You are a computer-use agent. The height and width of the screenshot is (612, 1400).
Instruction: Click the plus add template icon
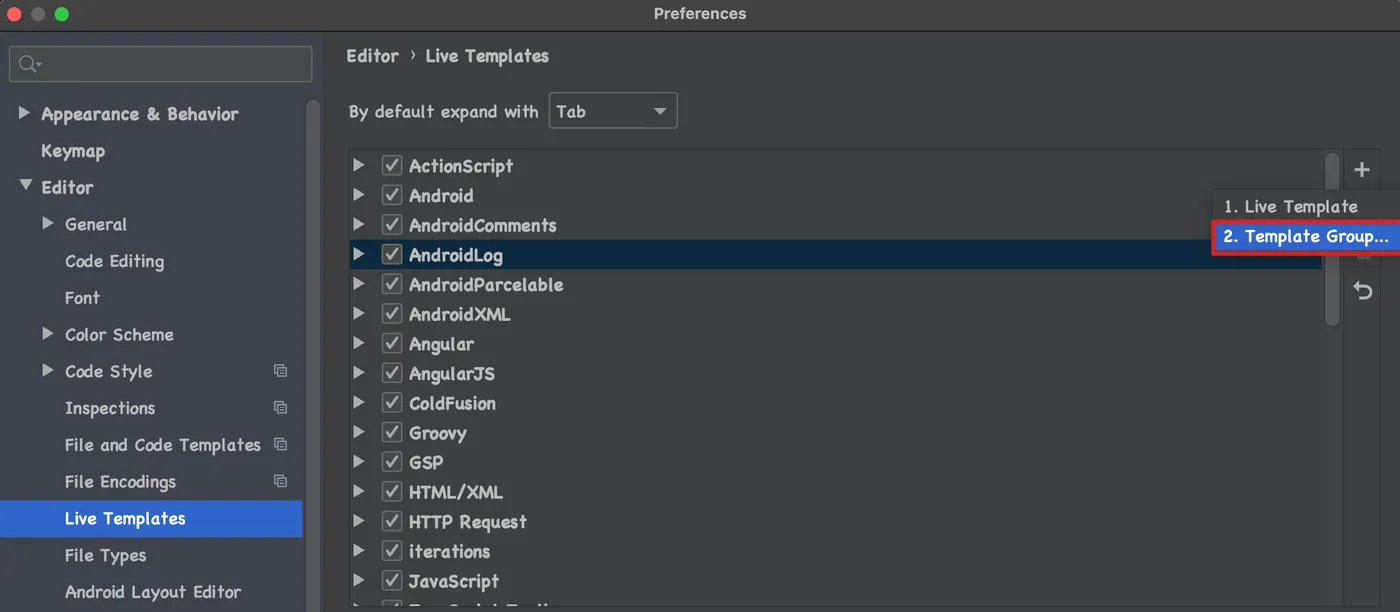pos(1362,170)
